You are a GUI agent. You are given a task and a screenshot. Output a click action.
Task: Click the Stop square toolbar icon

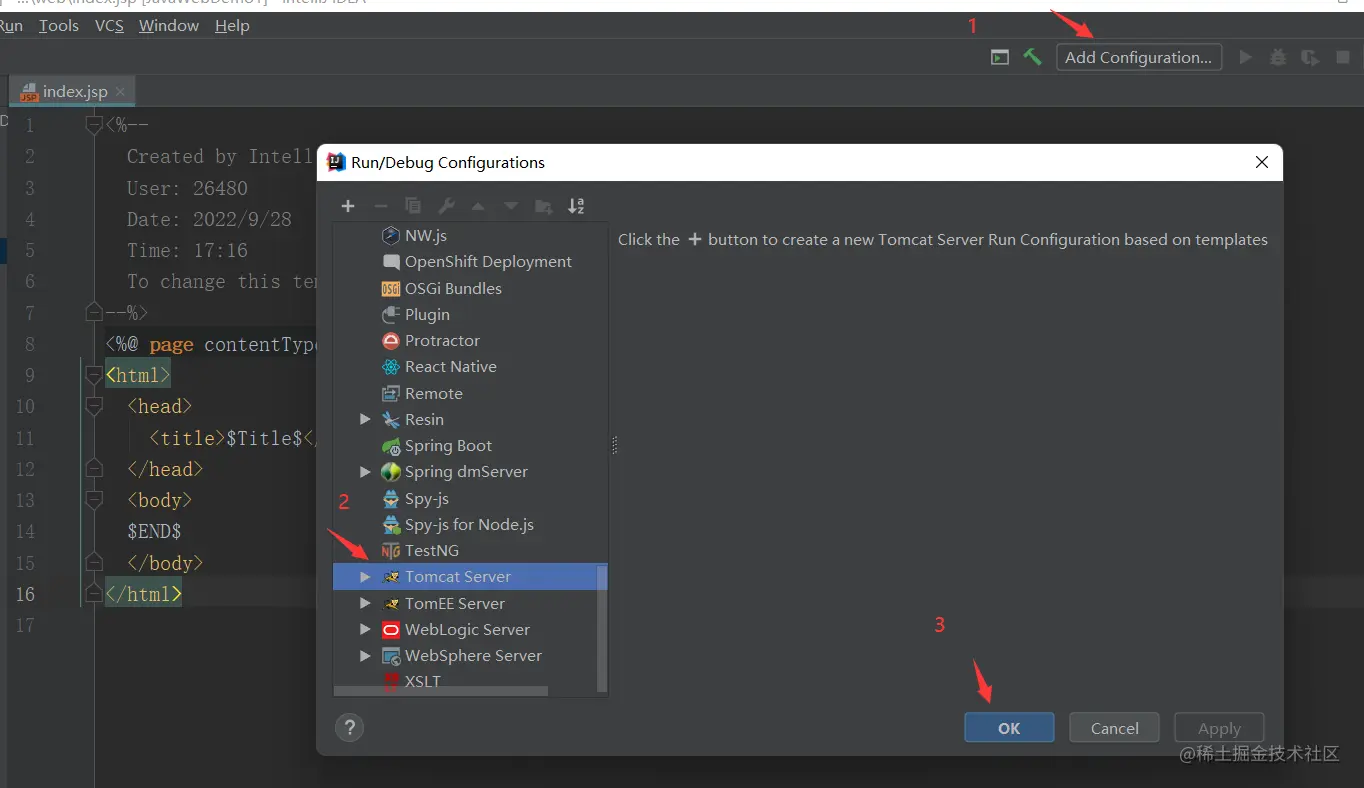tap(1343, 57)
